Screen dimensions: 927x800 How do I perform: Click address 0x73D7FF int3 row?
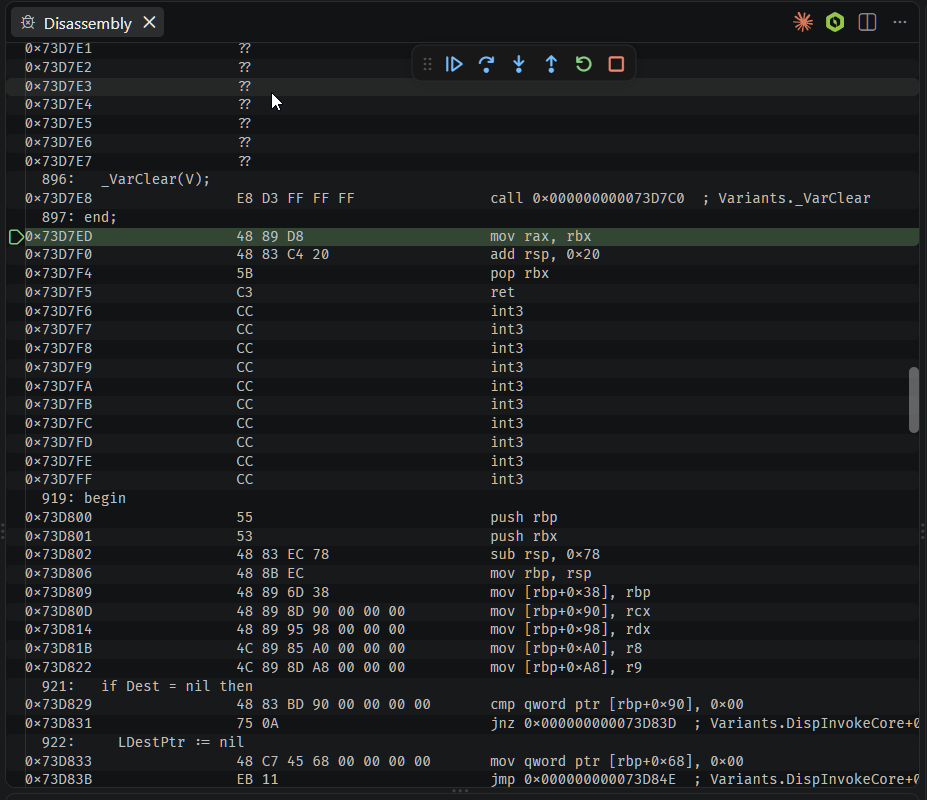tap(462, 480)
